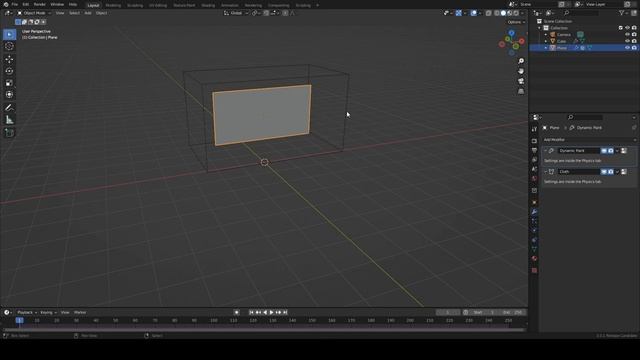Open the Edit menu
This screenshot has height=360, width=640.
point(26,4)
